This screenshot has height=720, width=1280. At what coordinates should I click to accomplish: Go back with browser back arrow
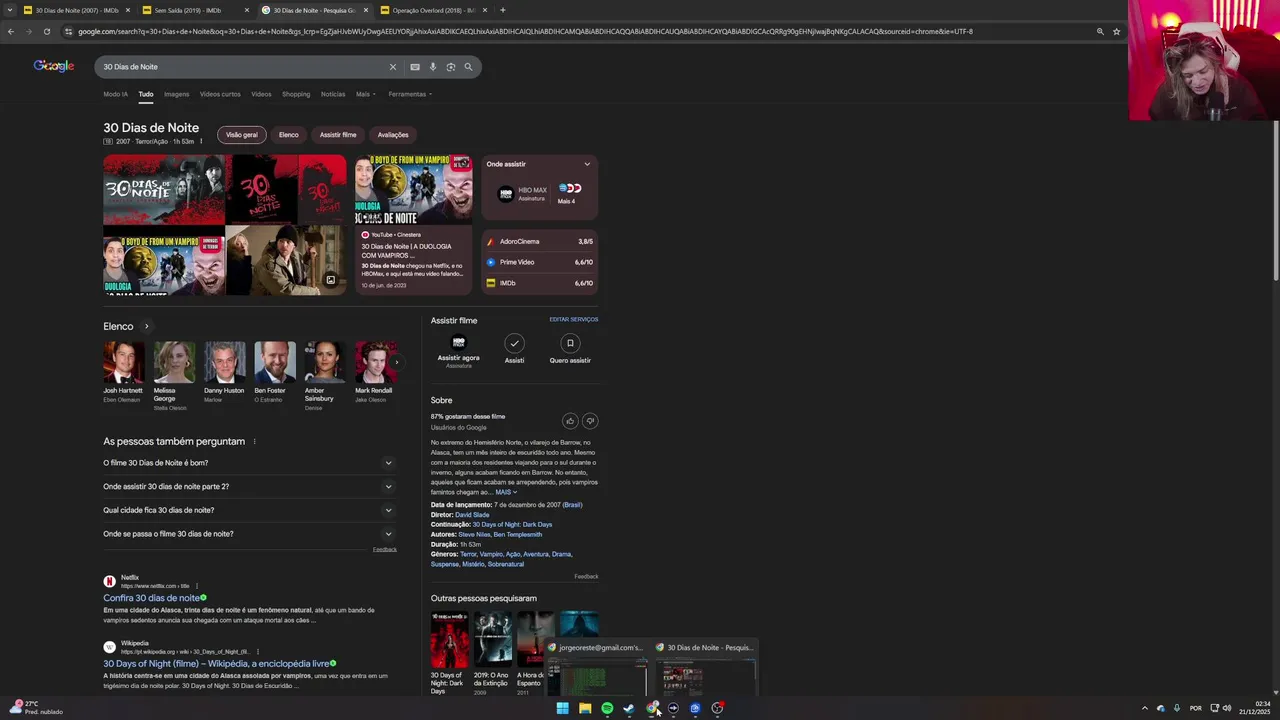[x=11, y=31]
